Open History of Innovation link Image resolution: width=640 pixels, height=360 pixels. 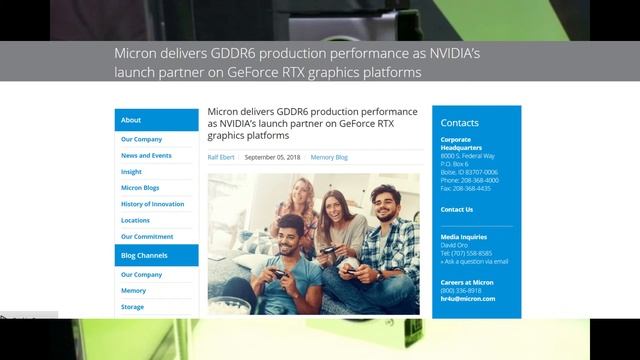pos(152,204)
